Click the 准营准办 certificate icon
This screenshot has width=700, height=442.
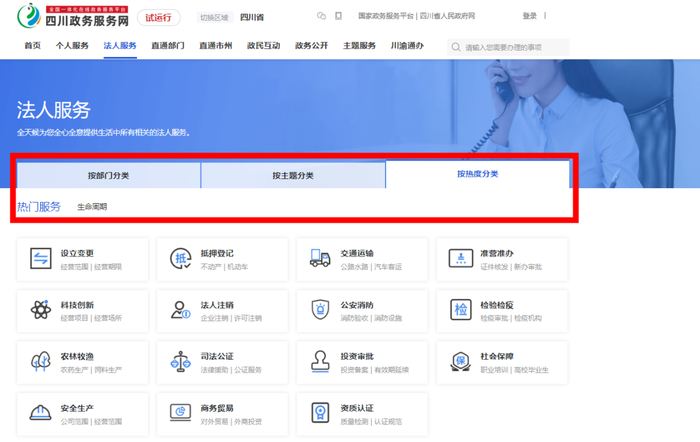tap(460, 259)
